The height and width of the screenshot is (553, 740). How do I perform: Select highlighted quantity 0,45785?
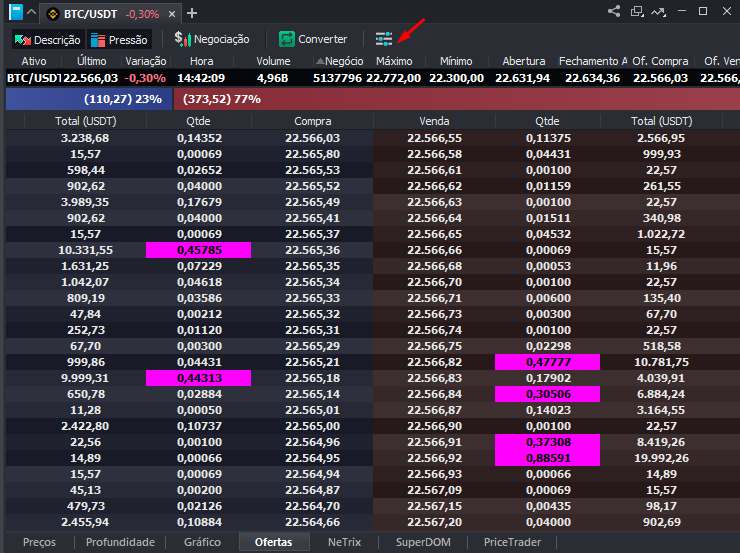(x=199, y=250)
